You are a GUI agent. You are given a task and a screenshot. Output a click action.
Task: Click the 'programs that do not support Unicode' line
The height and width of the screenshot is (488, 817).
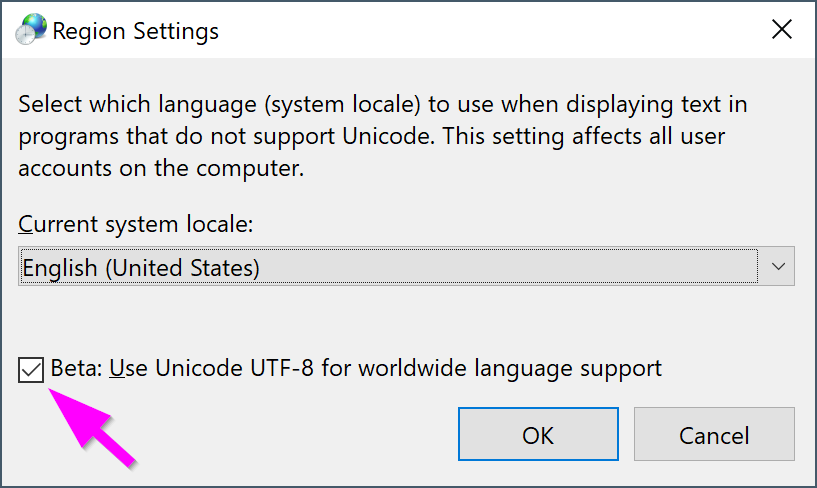click(x=226, y=136)
